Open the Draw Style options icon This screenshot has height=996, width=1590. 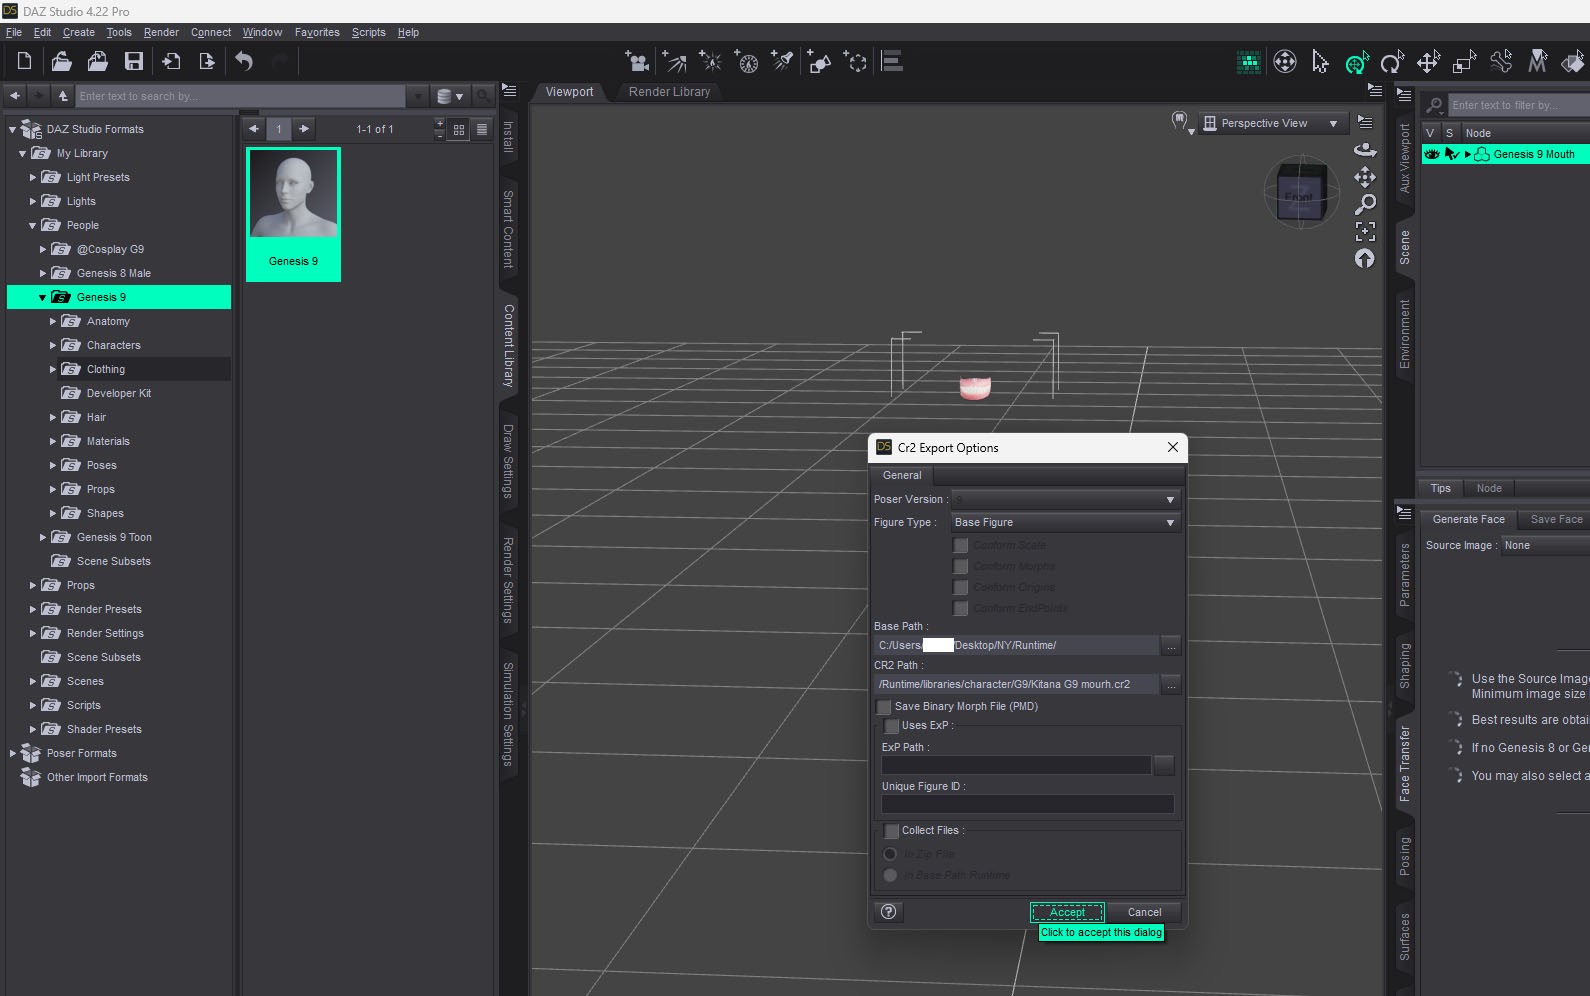pyautogui.click(x=1182, y=123)
